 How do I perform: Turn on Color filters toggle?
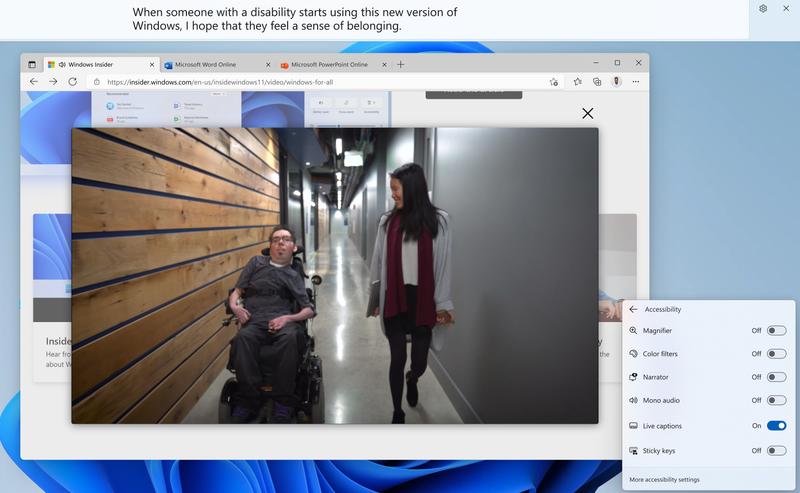click(776, 354)
